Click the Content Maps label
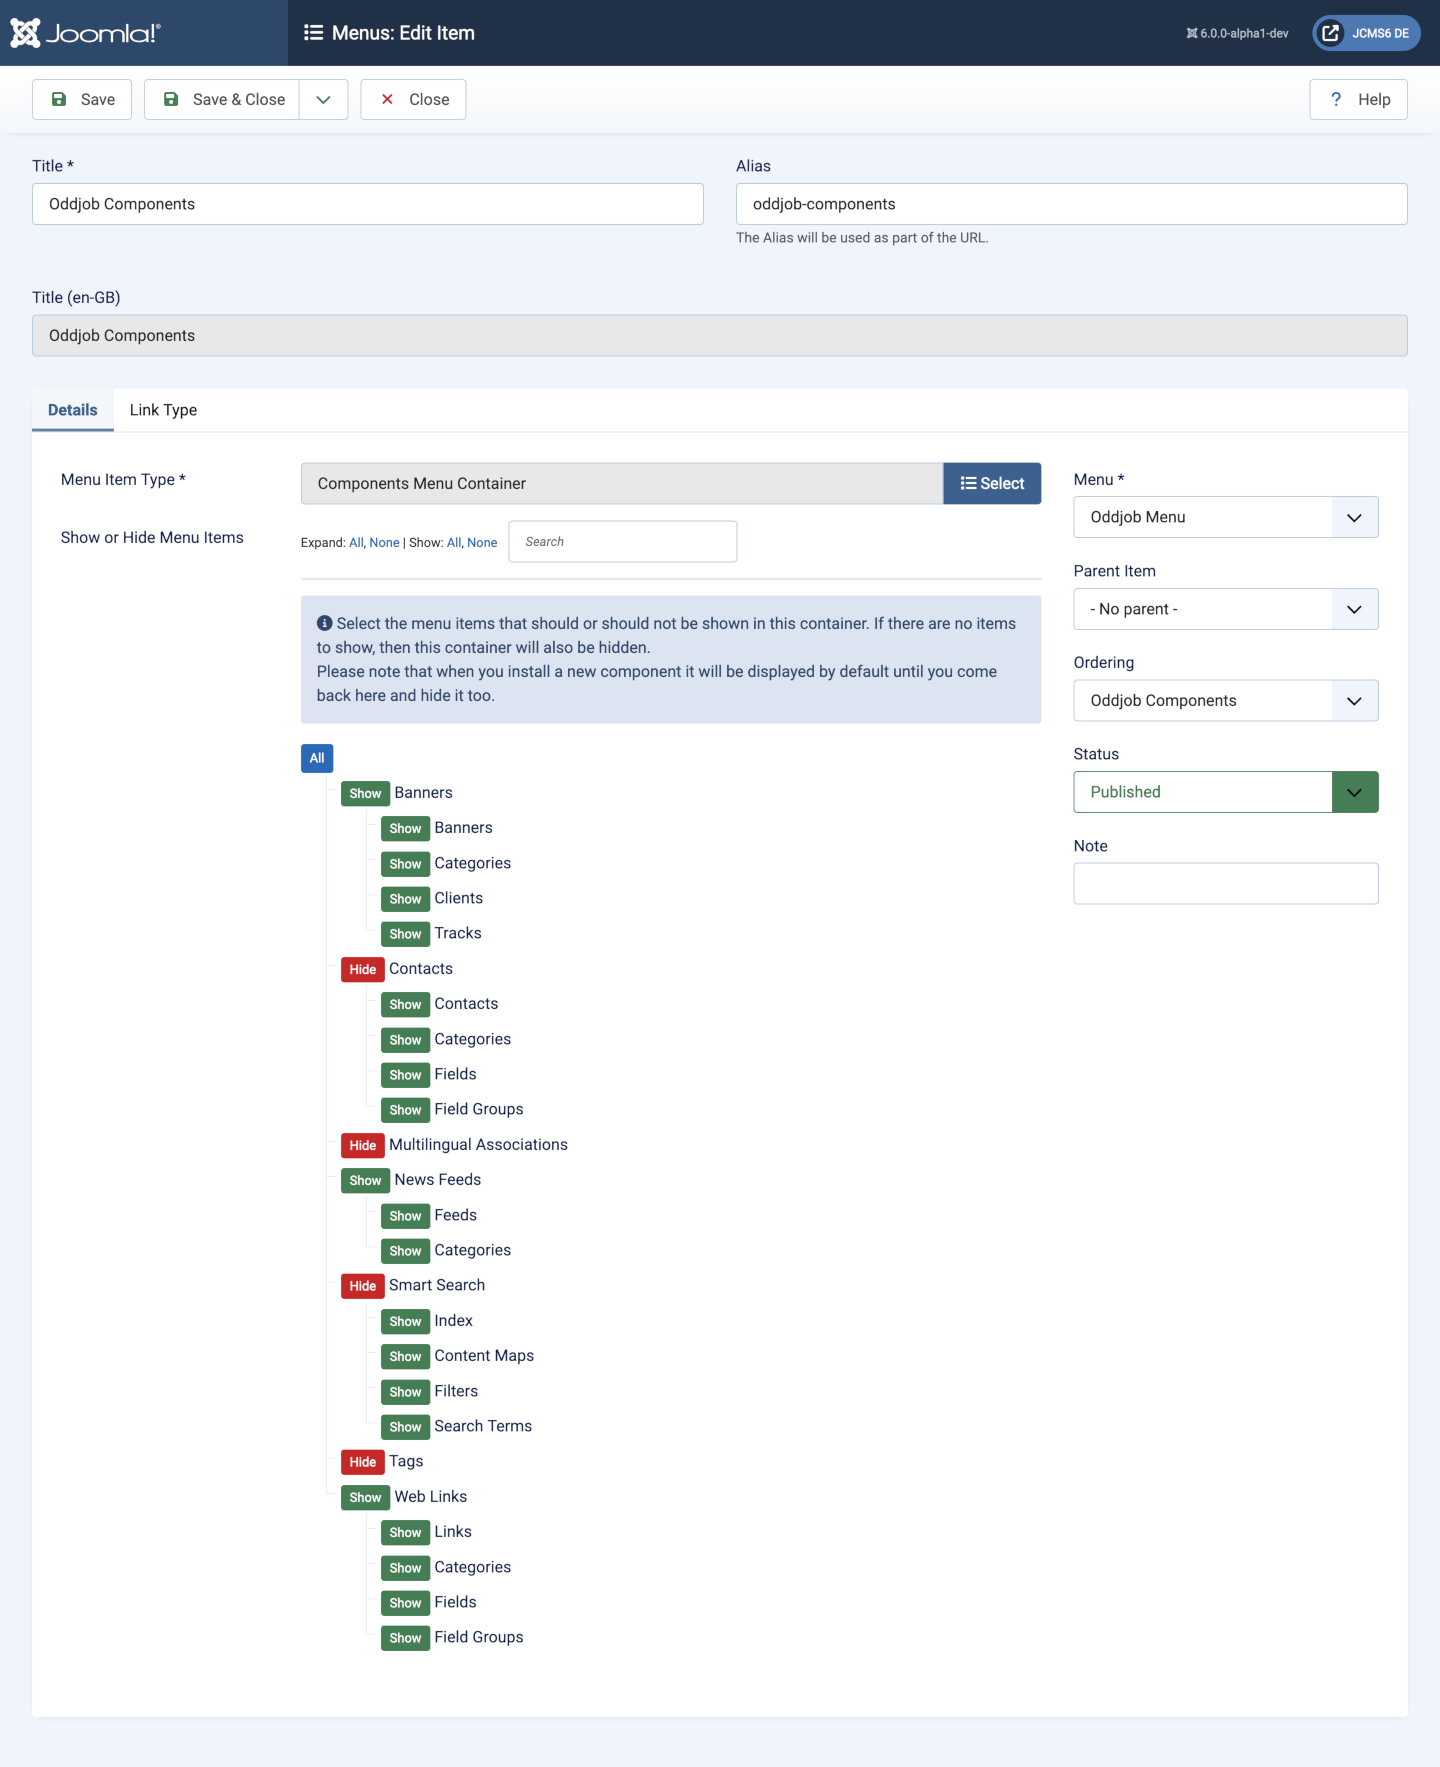This screenshot has width=1440, height=1767. (484, 1355)
